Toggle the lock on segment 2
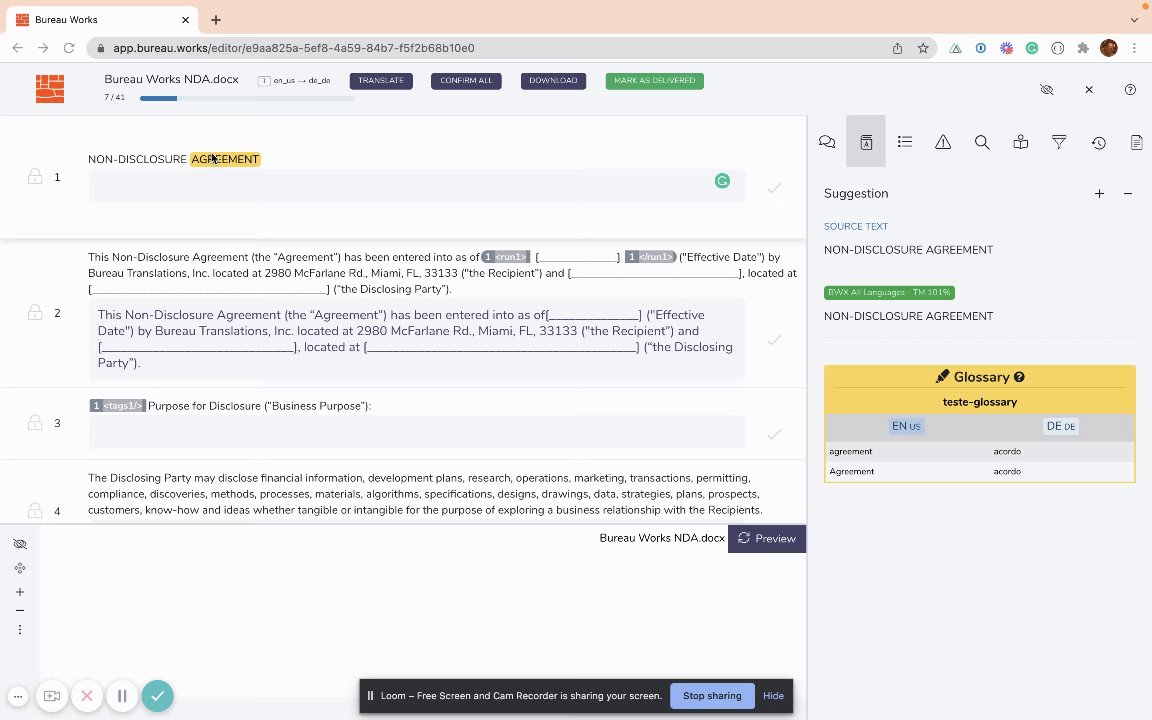Image resolution: width=1152 pixels, height=720 pixels. click(35, 313)
